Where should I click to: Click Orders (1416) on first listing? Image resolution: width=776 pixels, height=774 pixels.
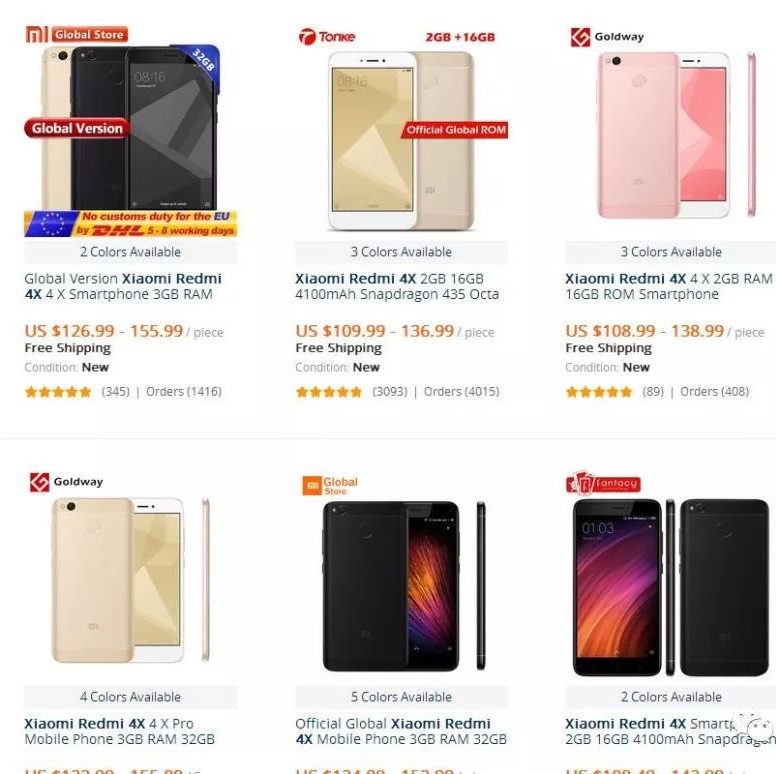(x=184, y=391)
